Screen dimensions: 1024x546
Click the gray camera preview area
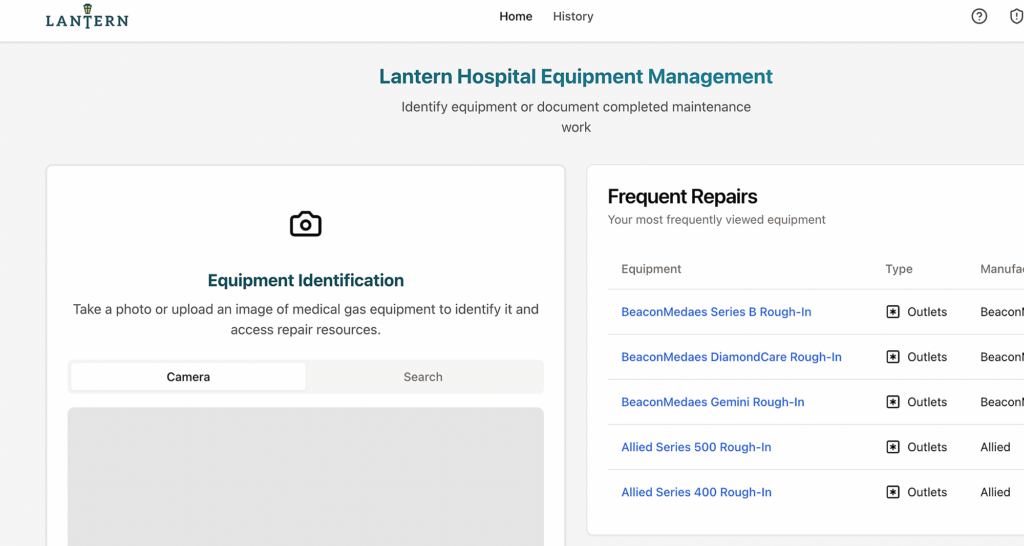point(306,477)
